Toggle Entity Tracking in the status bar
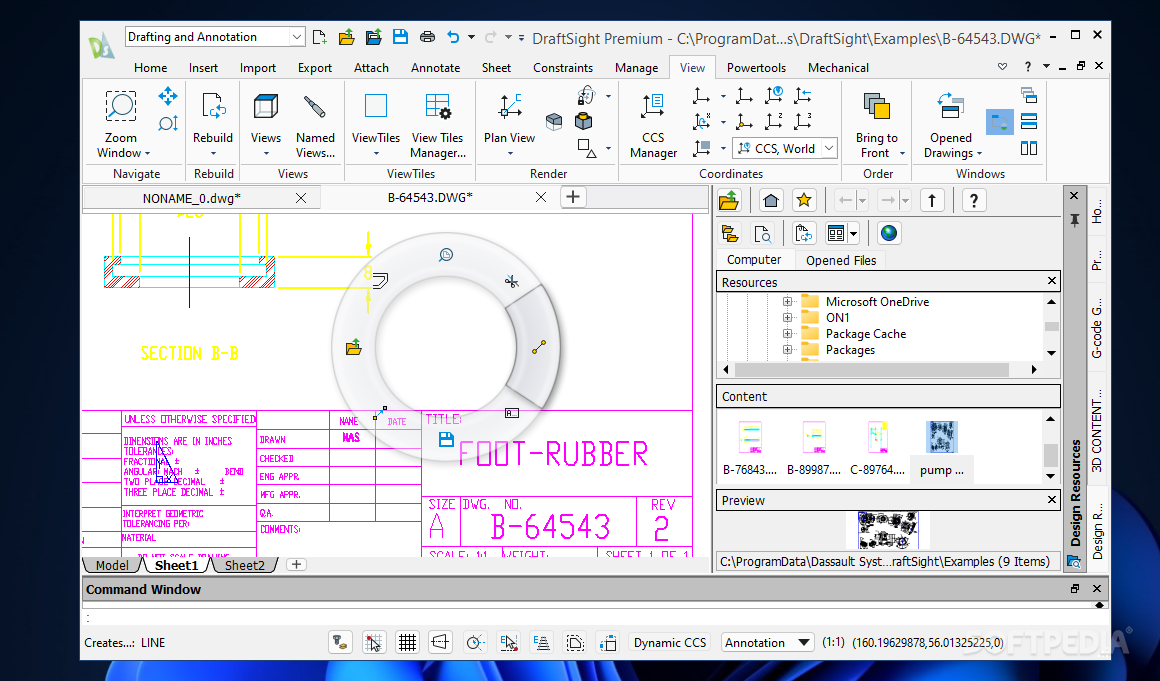 click(x=542, y=643)
